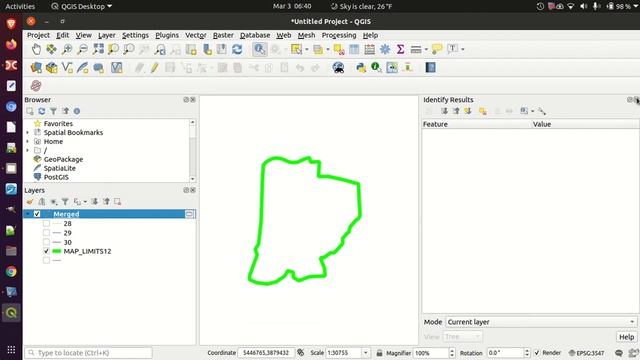
Task: Open the Plugins menu
Action: [167, 35]
